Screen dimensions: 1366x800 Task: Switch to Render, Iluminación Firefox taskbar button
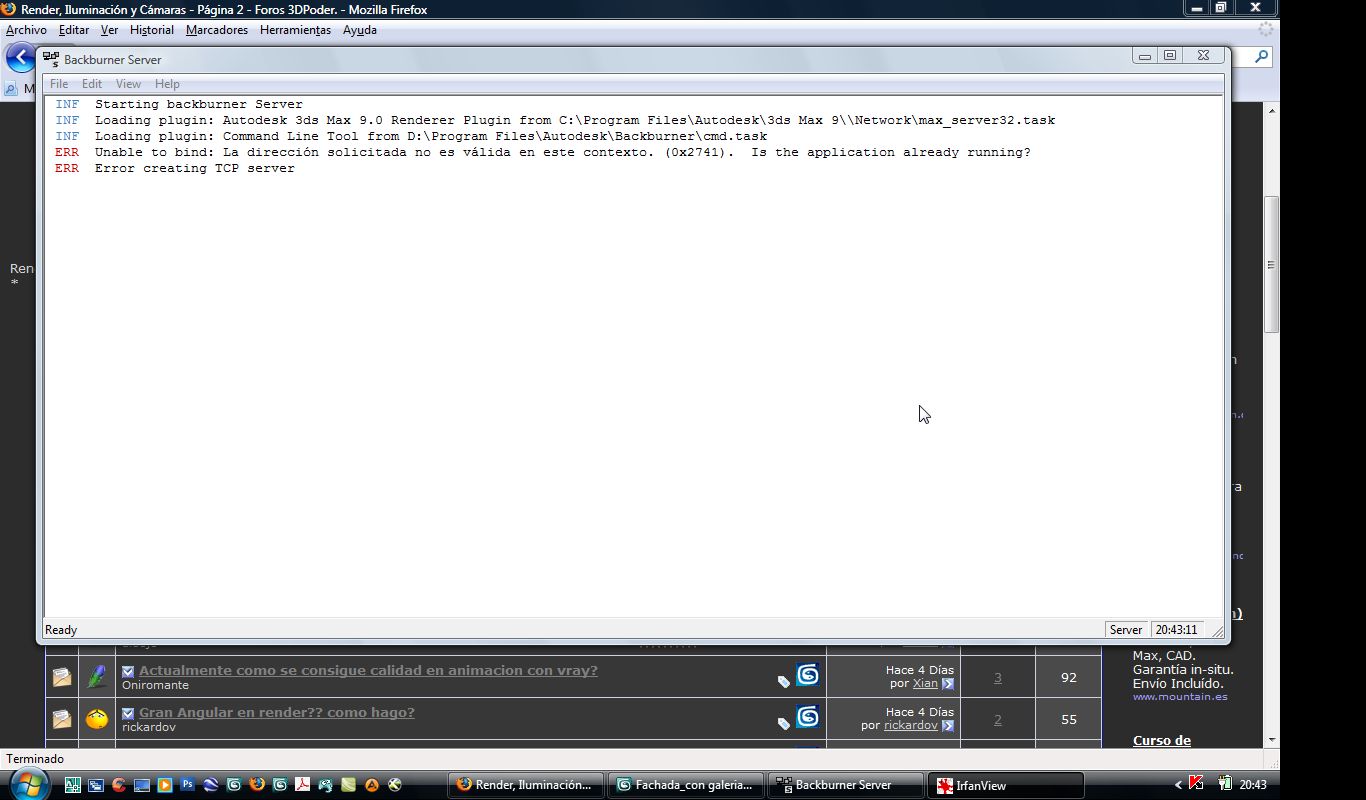click(x=525, y=785)
